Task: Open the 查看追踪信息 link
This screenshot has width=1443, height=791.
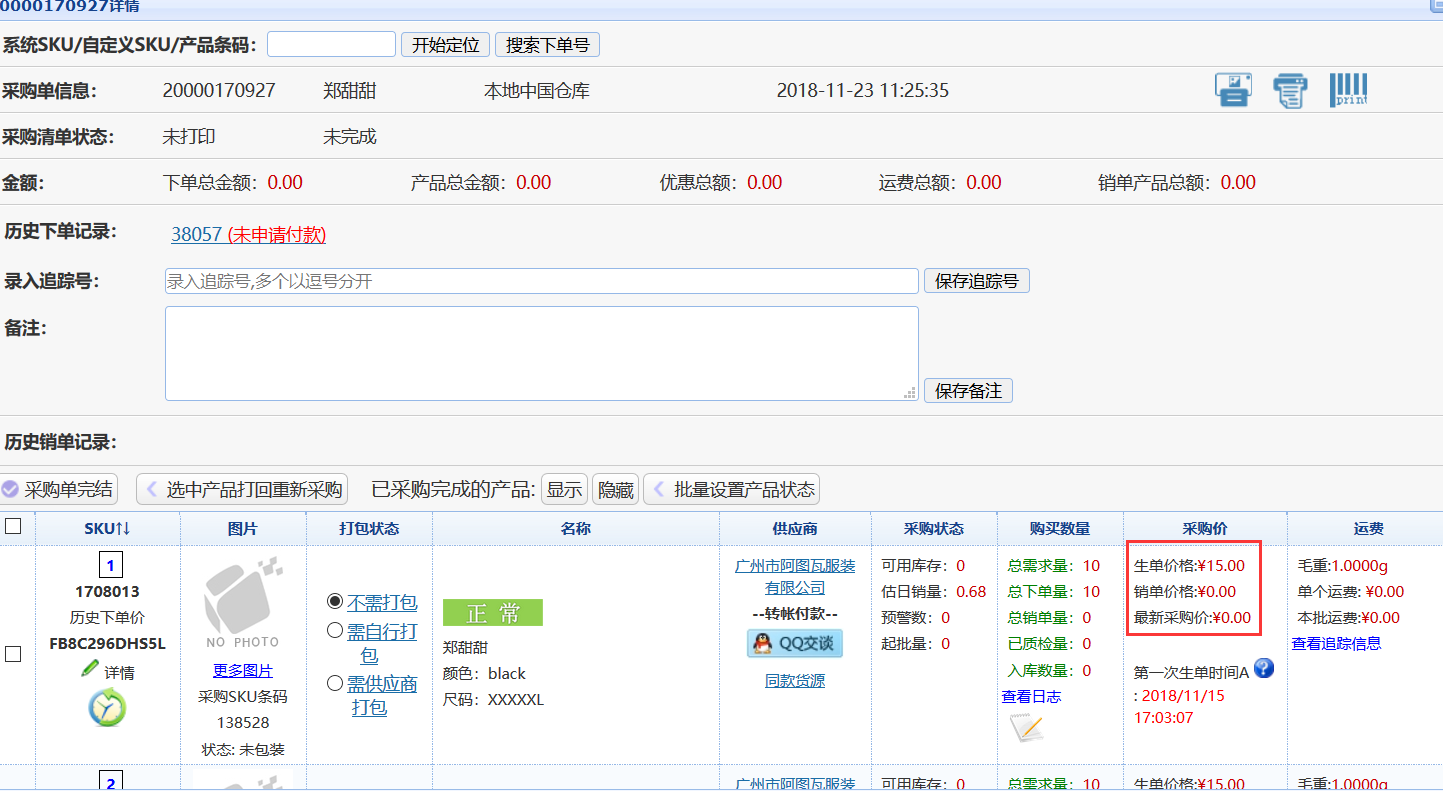Action: click(x=1336, y=643)
